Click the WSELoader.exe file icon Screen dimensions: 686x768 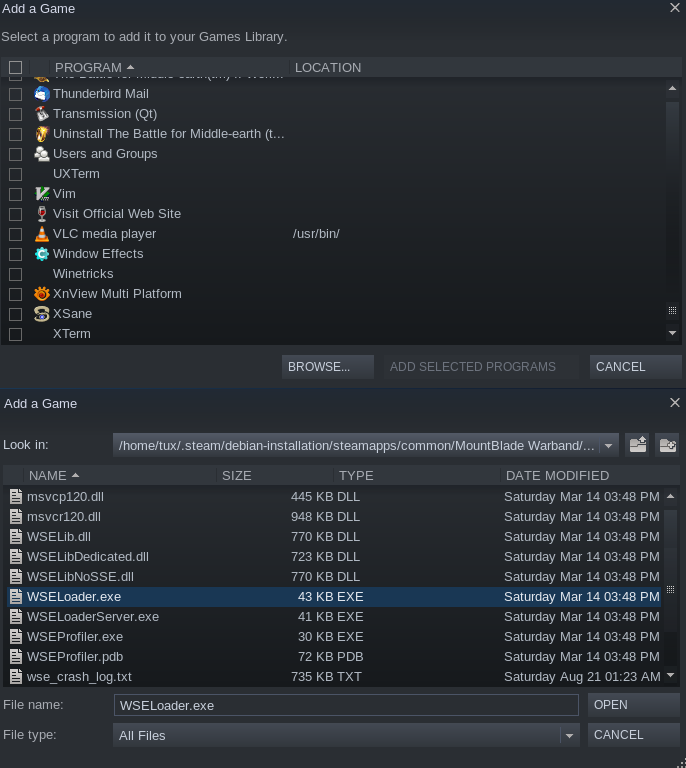click(16, 597)
